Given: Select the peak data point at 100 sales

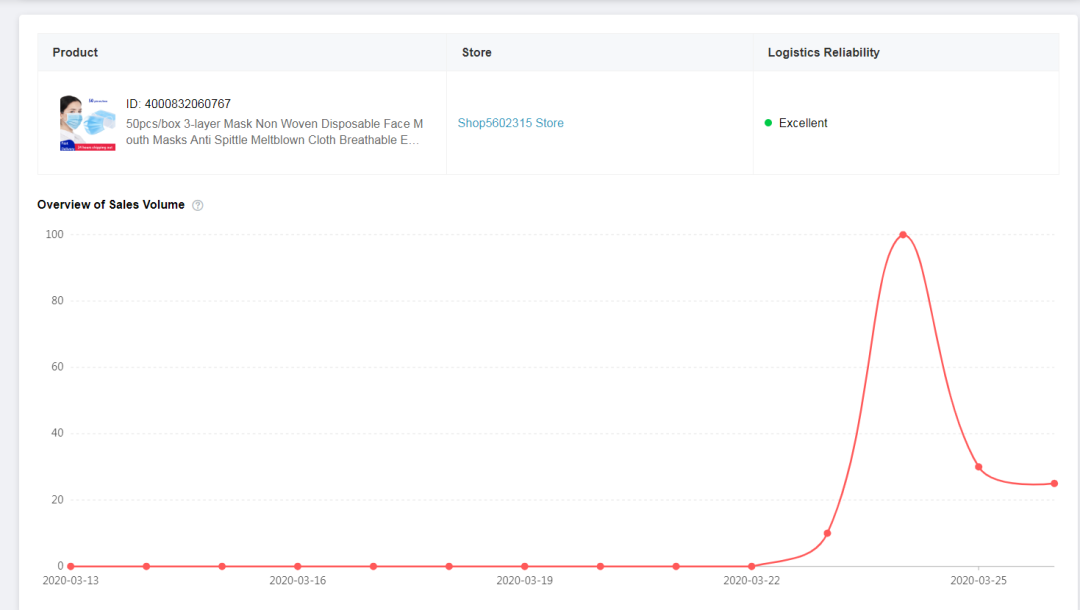Looking at the screenshot, I should pyautogui.click(x=903, y=235).
